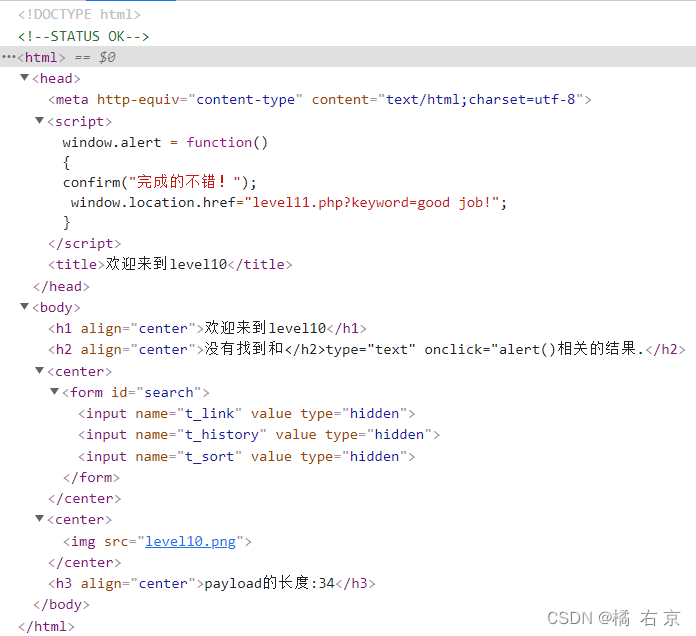Screen dimensions: 696x636
Task: Select the input name="t_history" row
Action: 259,435
